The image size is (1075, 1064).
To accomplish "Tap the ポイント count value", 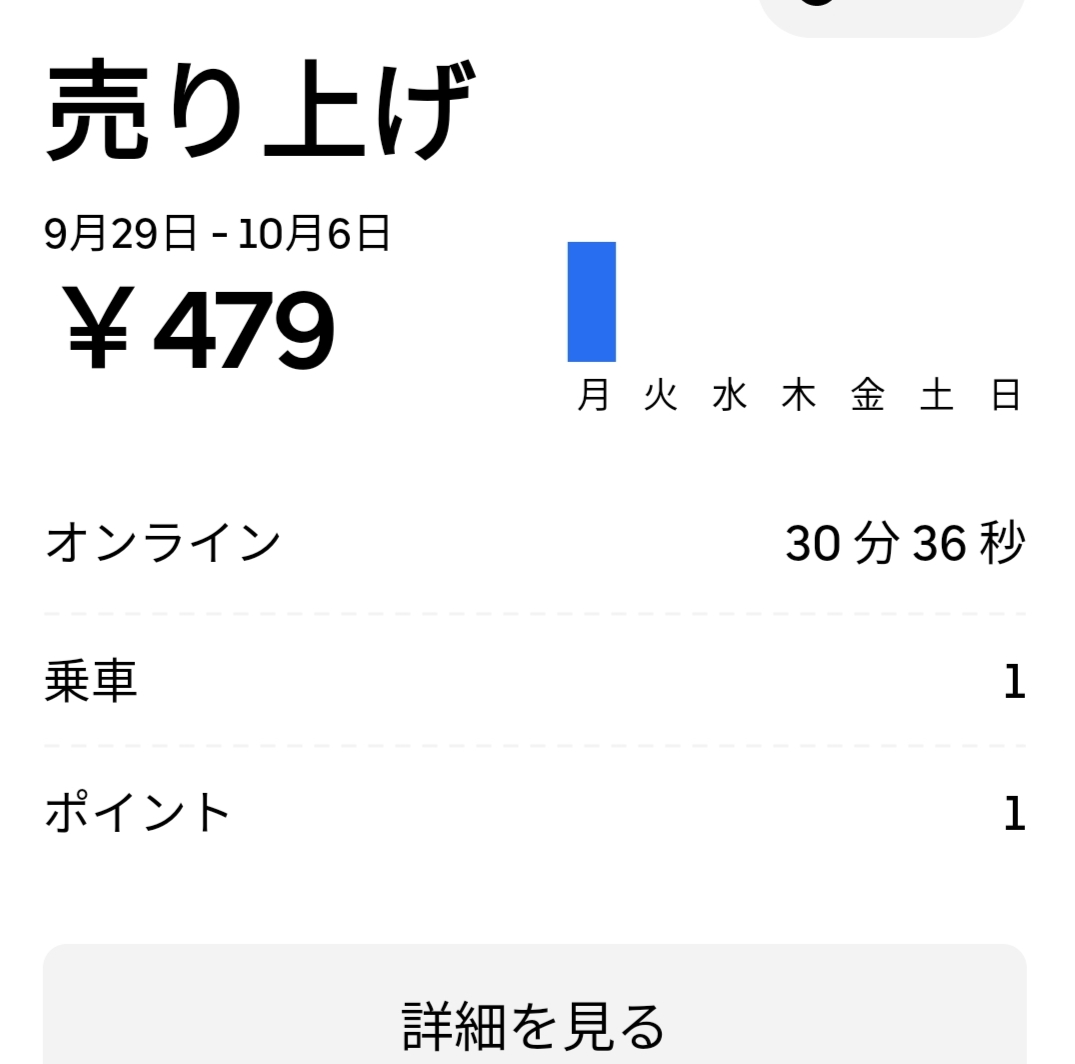I will coord(1014,813).
